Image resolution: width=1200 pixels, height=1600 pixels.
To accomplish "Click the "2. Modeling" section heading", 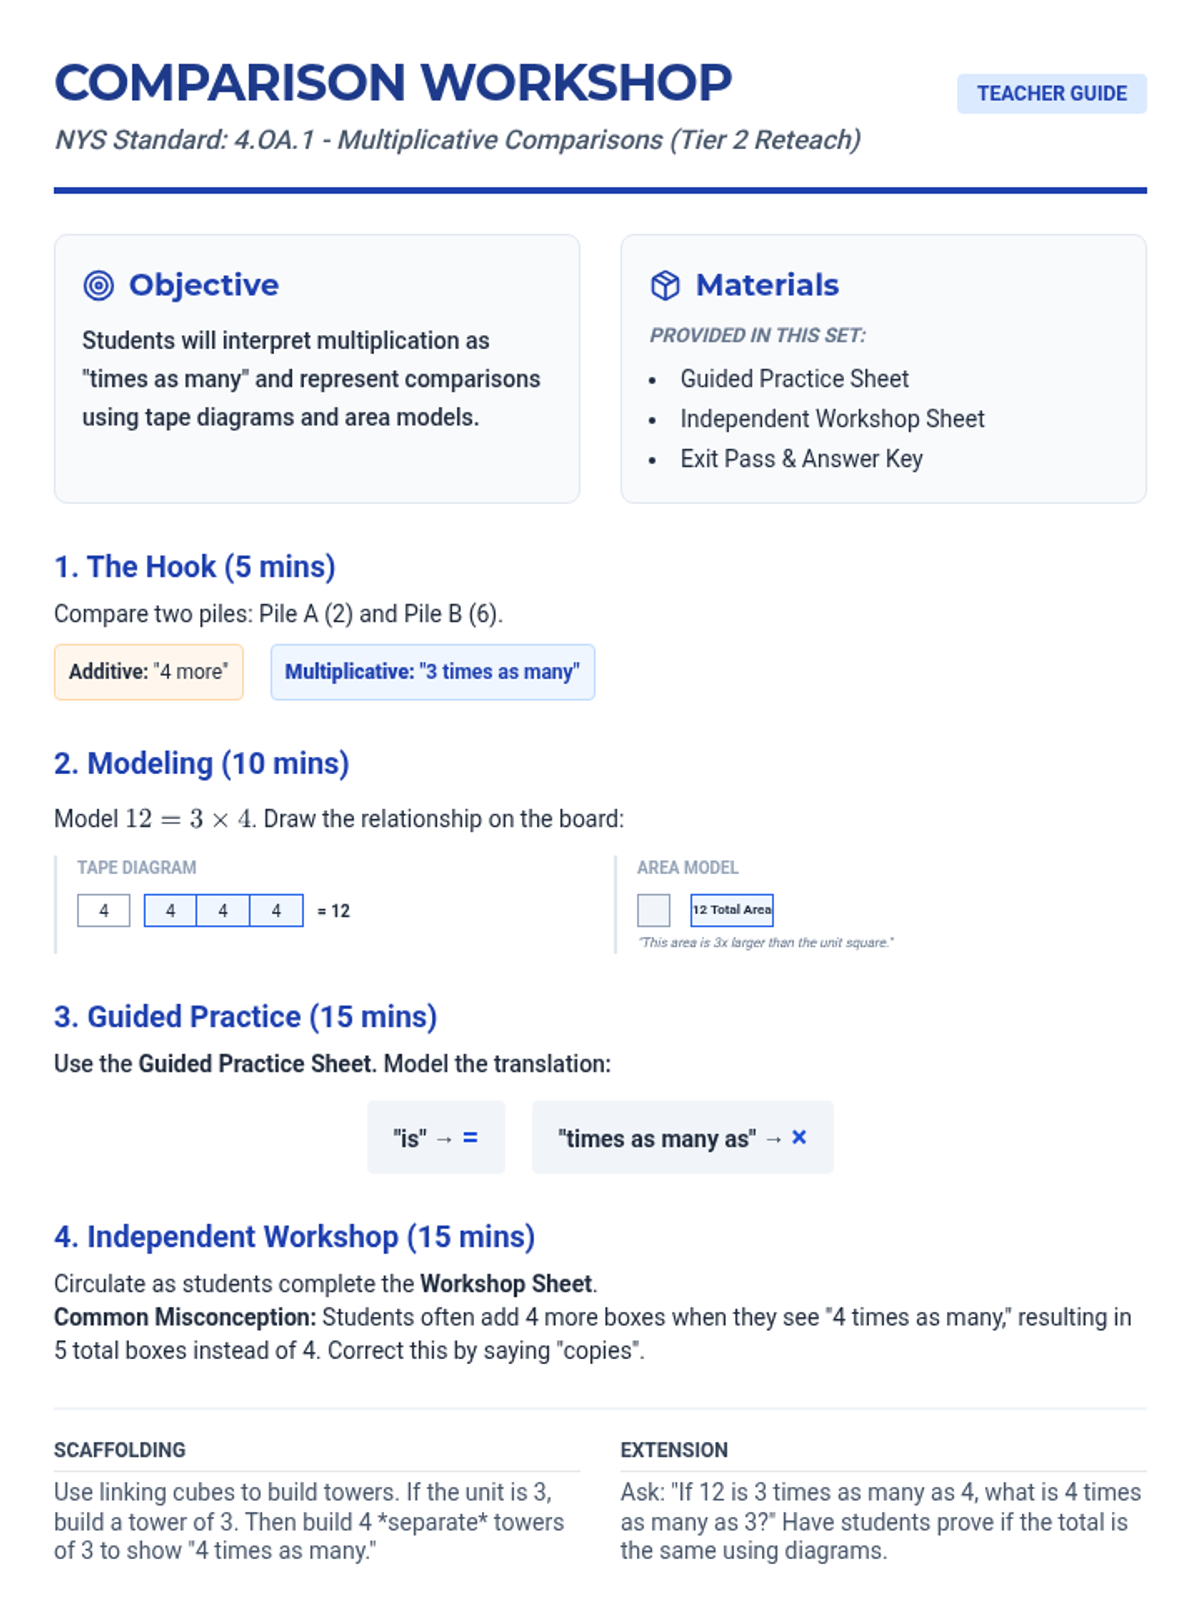I will coord(202,764).
